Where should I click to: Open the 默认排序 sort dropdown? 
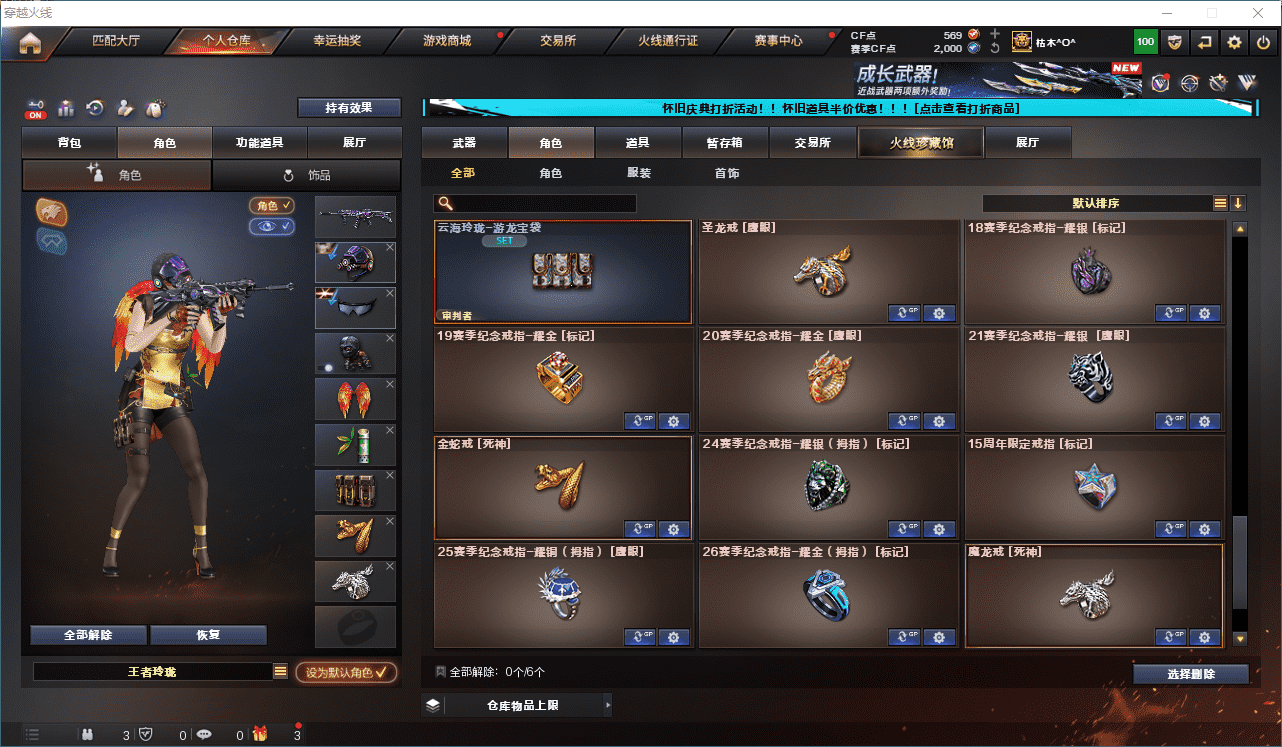coord(1096,203)
